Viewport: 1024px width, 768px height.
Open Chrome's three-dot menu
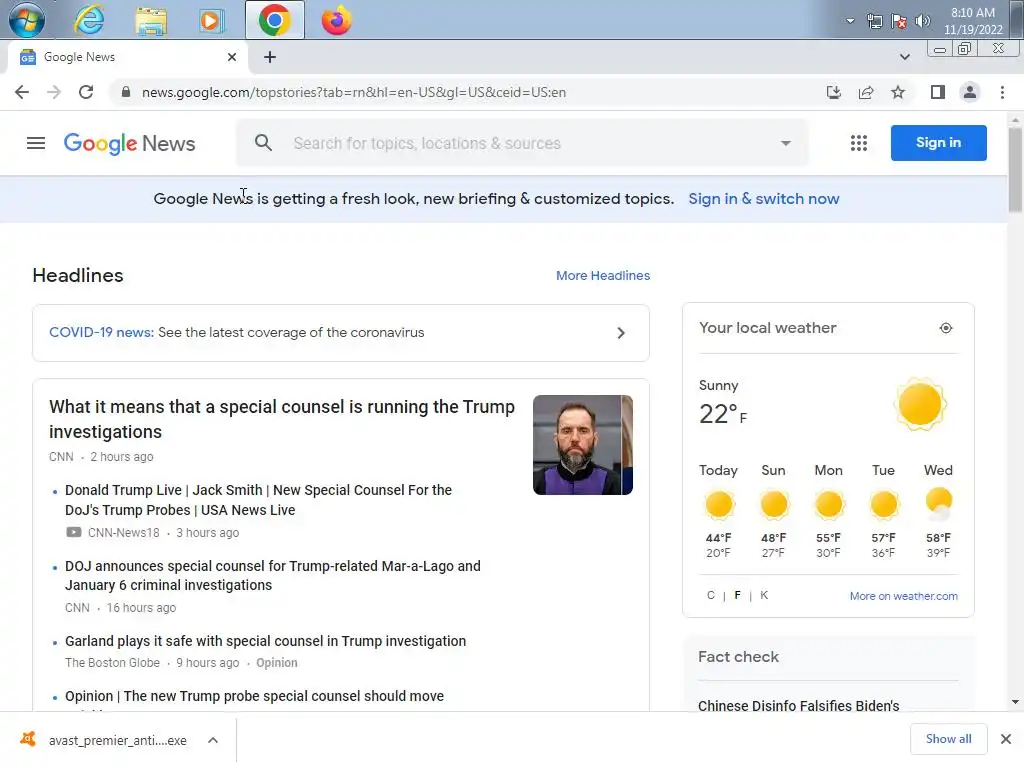tap(1002, 92)
